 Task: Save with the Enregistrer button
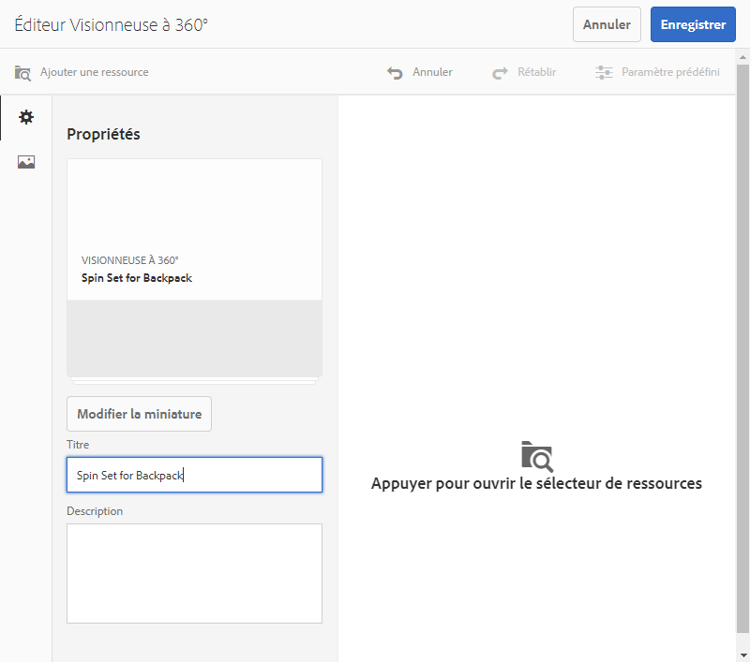[x=693, y=24]
